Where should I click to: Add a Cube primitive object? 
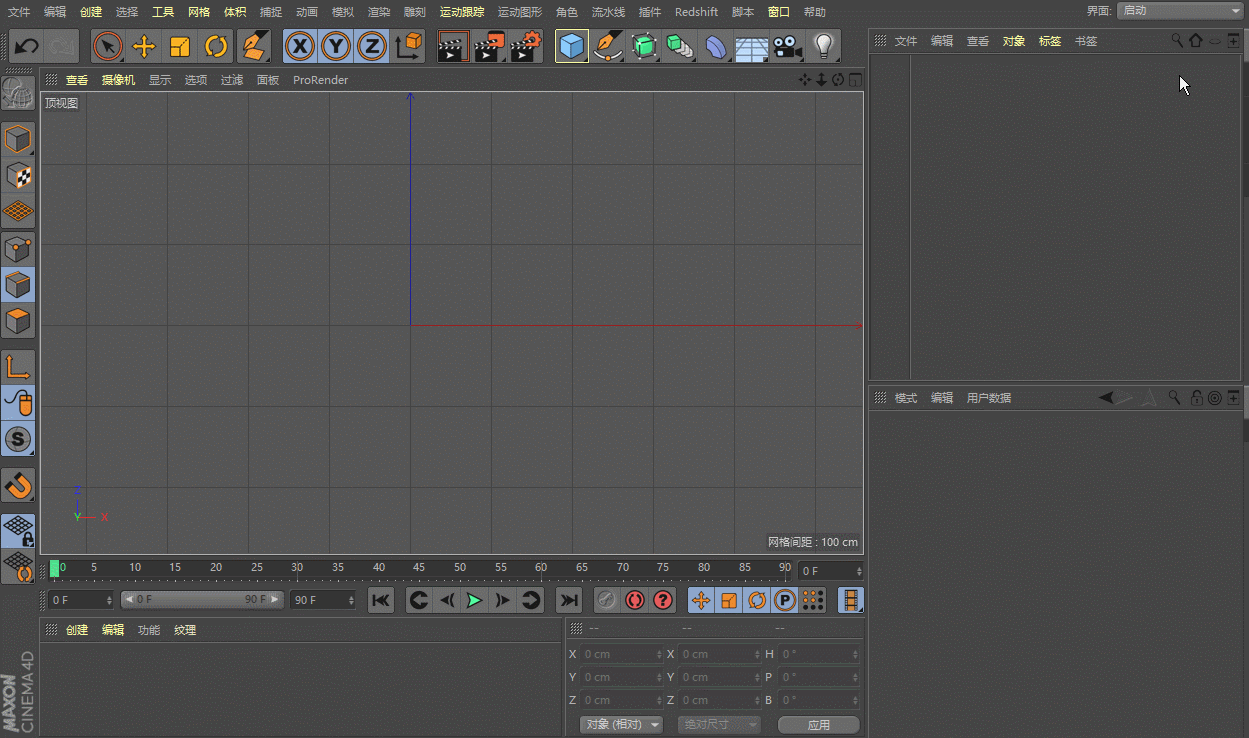pyautogui.click(x=571, y=47)
